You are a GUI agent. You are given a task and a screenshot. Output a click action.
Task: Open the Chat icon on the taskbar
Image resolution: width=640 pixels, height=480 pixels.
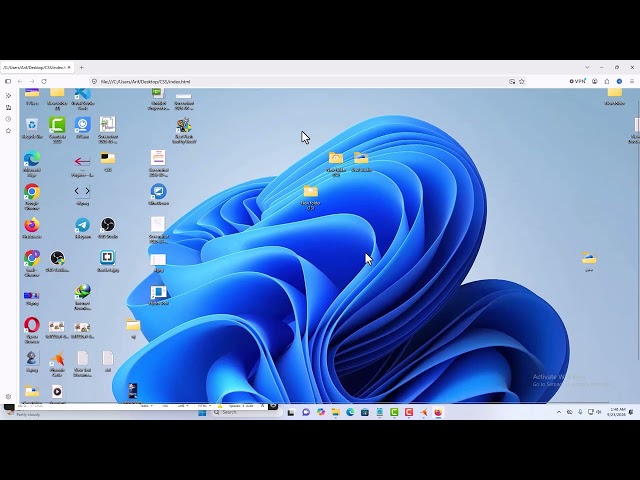[x=306, y=413]
